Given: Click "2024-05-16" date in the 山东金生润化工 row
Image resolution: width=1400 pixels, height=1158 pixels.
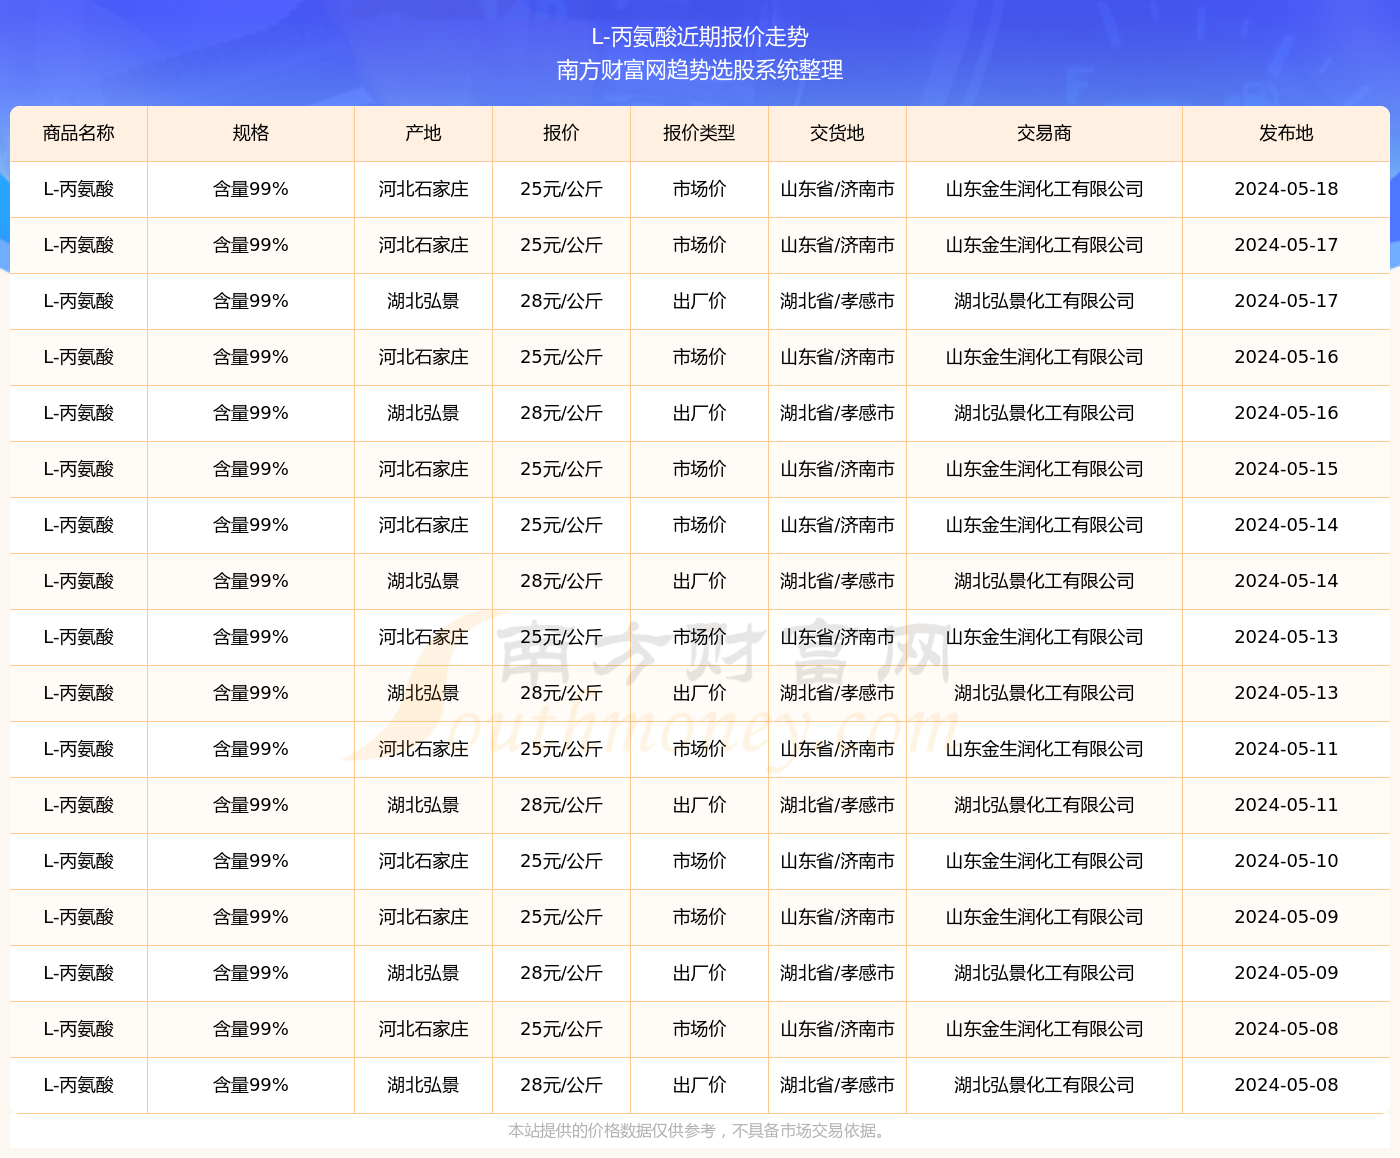Looking at the screenshot, I should click(x=1286, y=357).
